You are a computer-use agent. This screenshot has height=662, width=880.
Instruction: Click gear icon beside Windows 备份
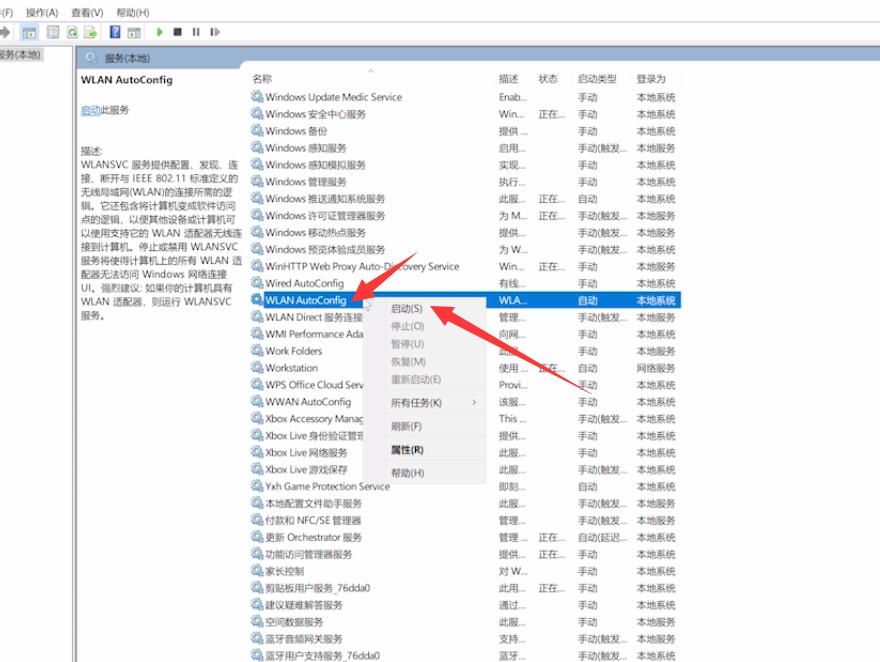(x=257, y=130)
